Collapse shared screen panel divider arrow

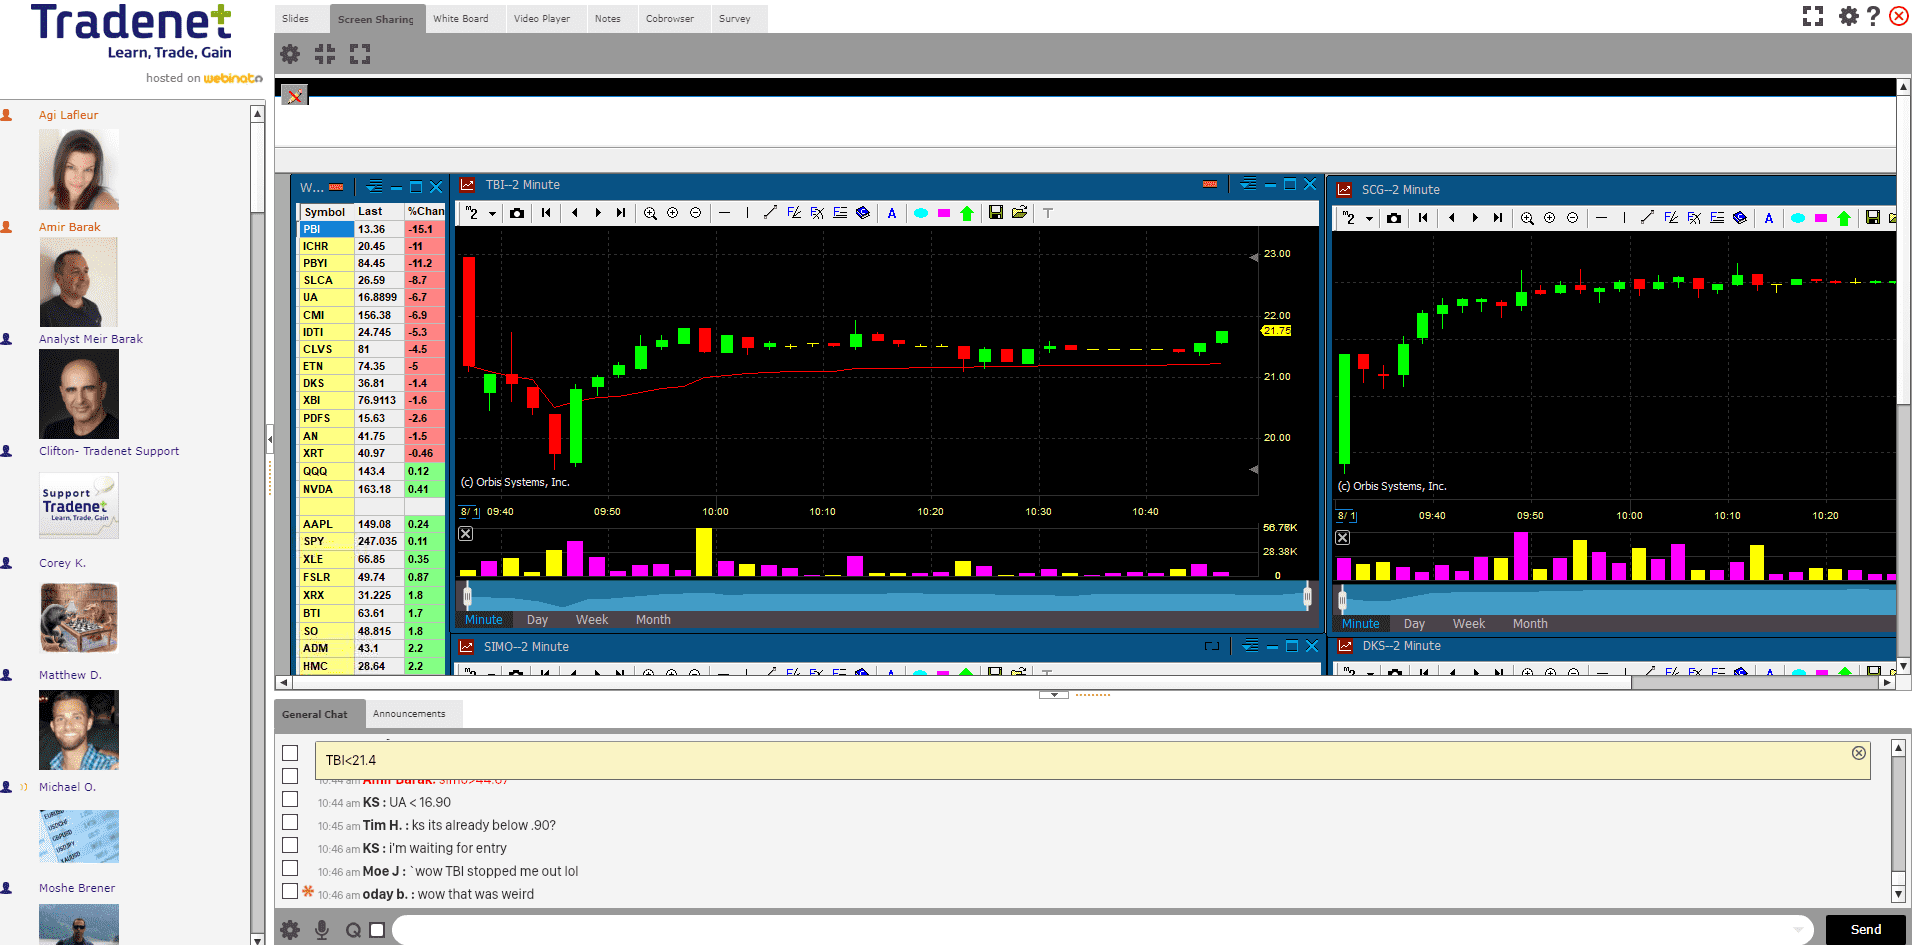point(1054,694)
